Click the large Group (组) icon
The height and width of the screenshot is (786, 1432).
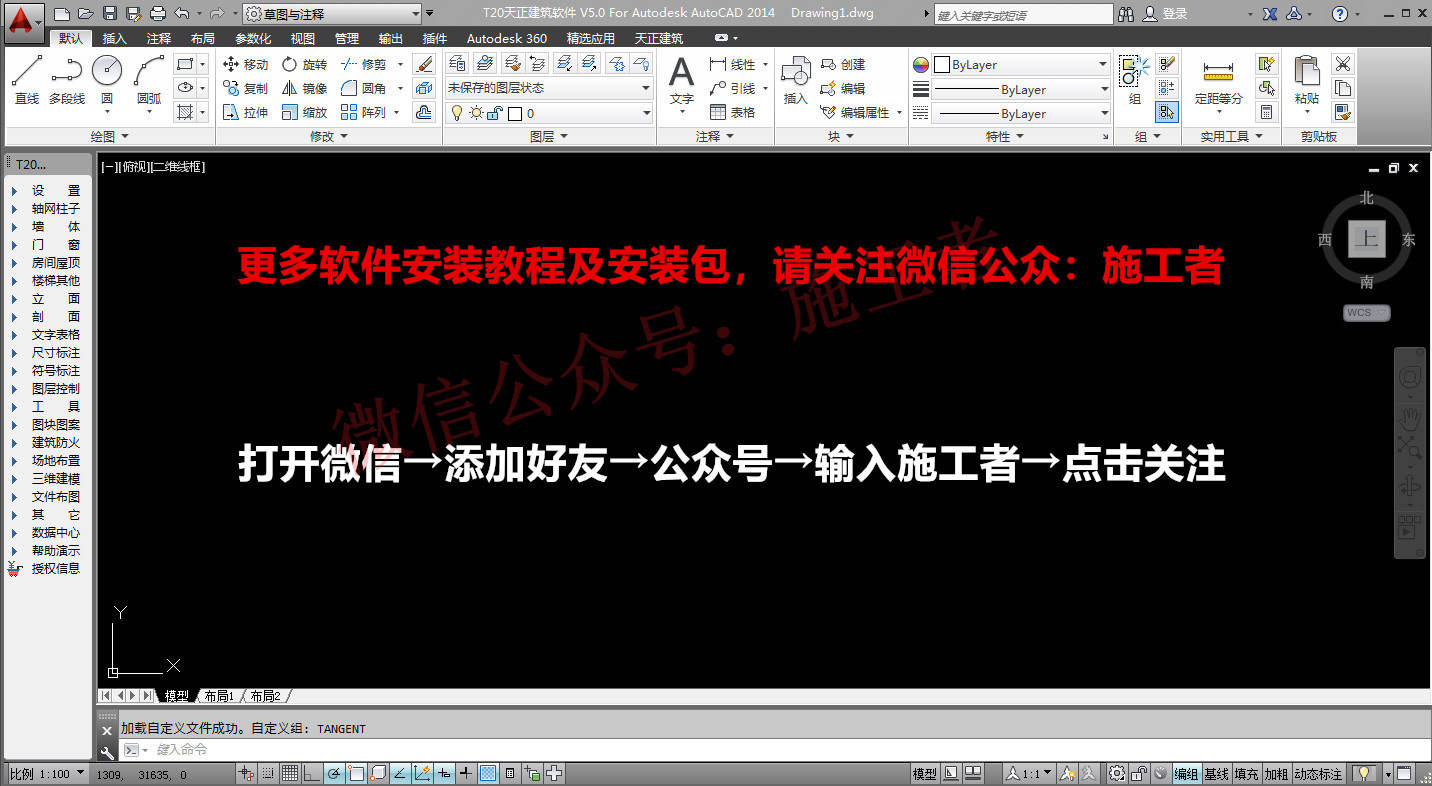click(x=1134, y=80)
